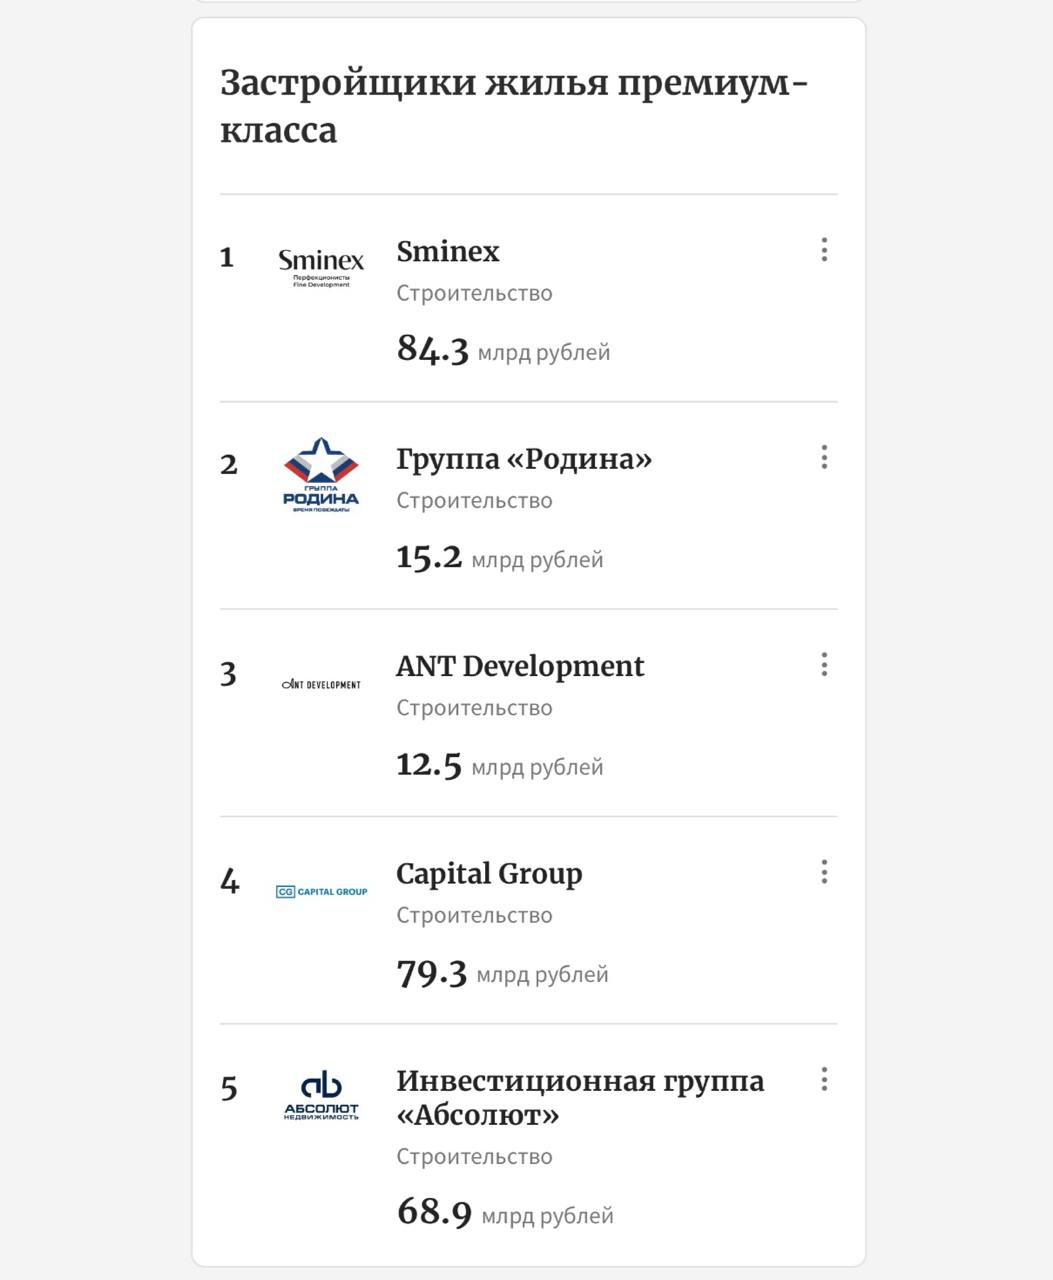The width and height of the screenshot is (1053, 1280).
Task: Open the Capital Group company link
Action: point(489,874)
